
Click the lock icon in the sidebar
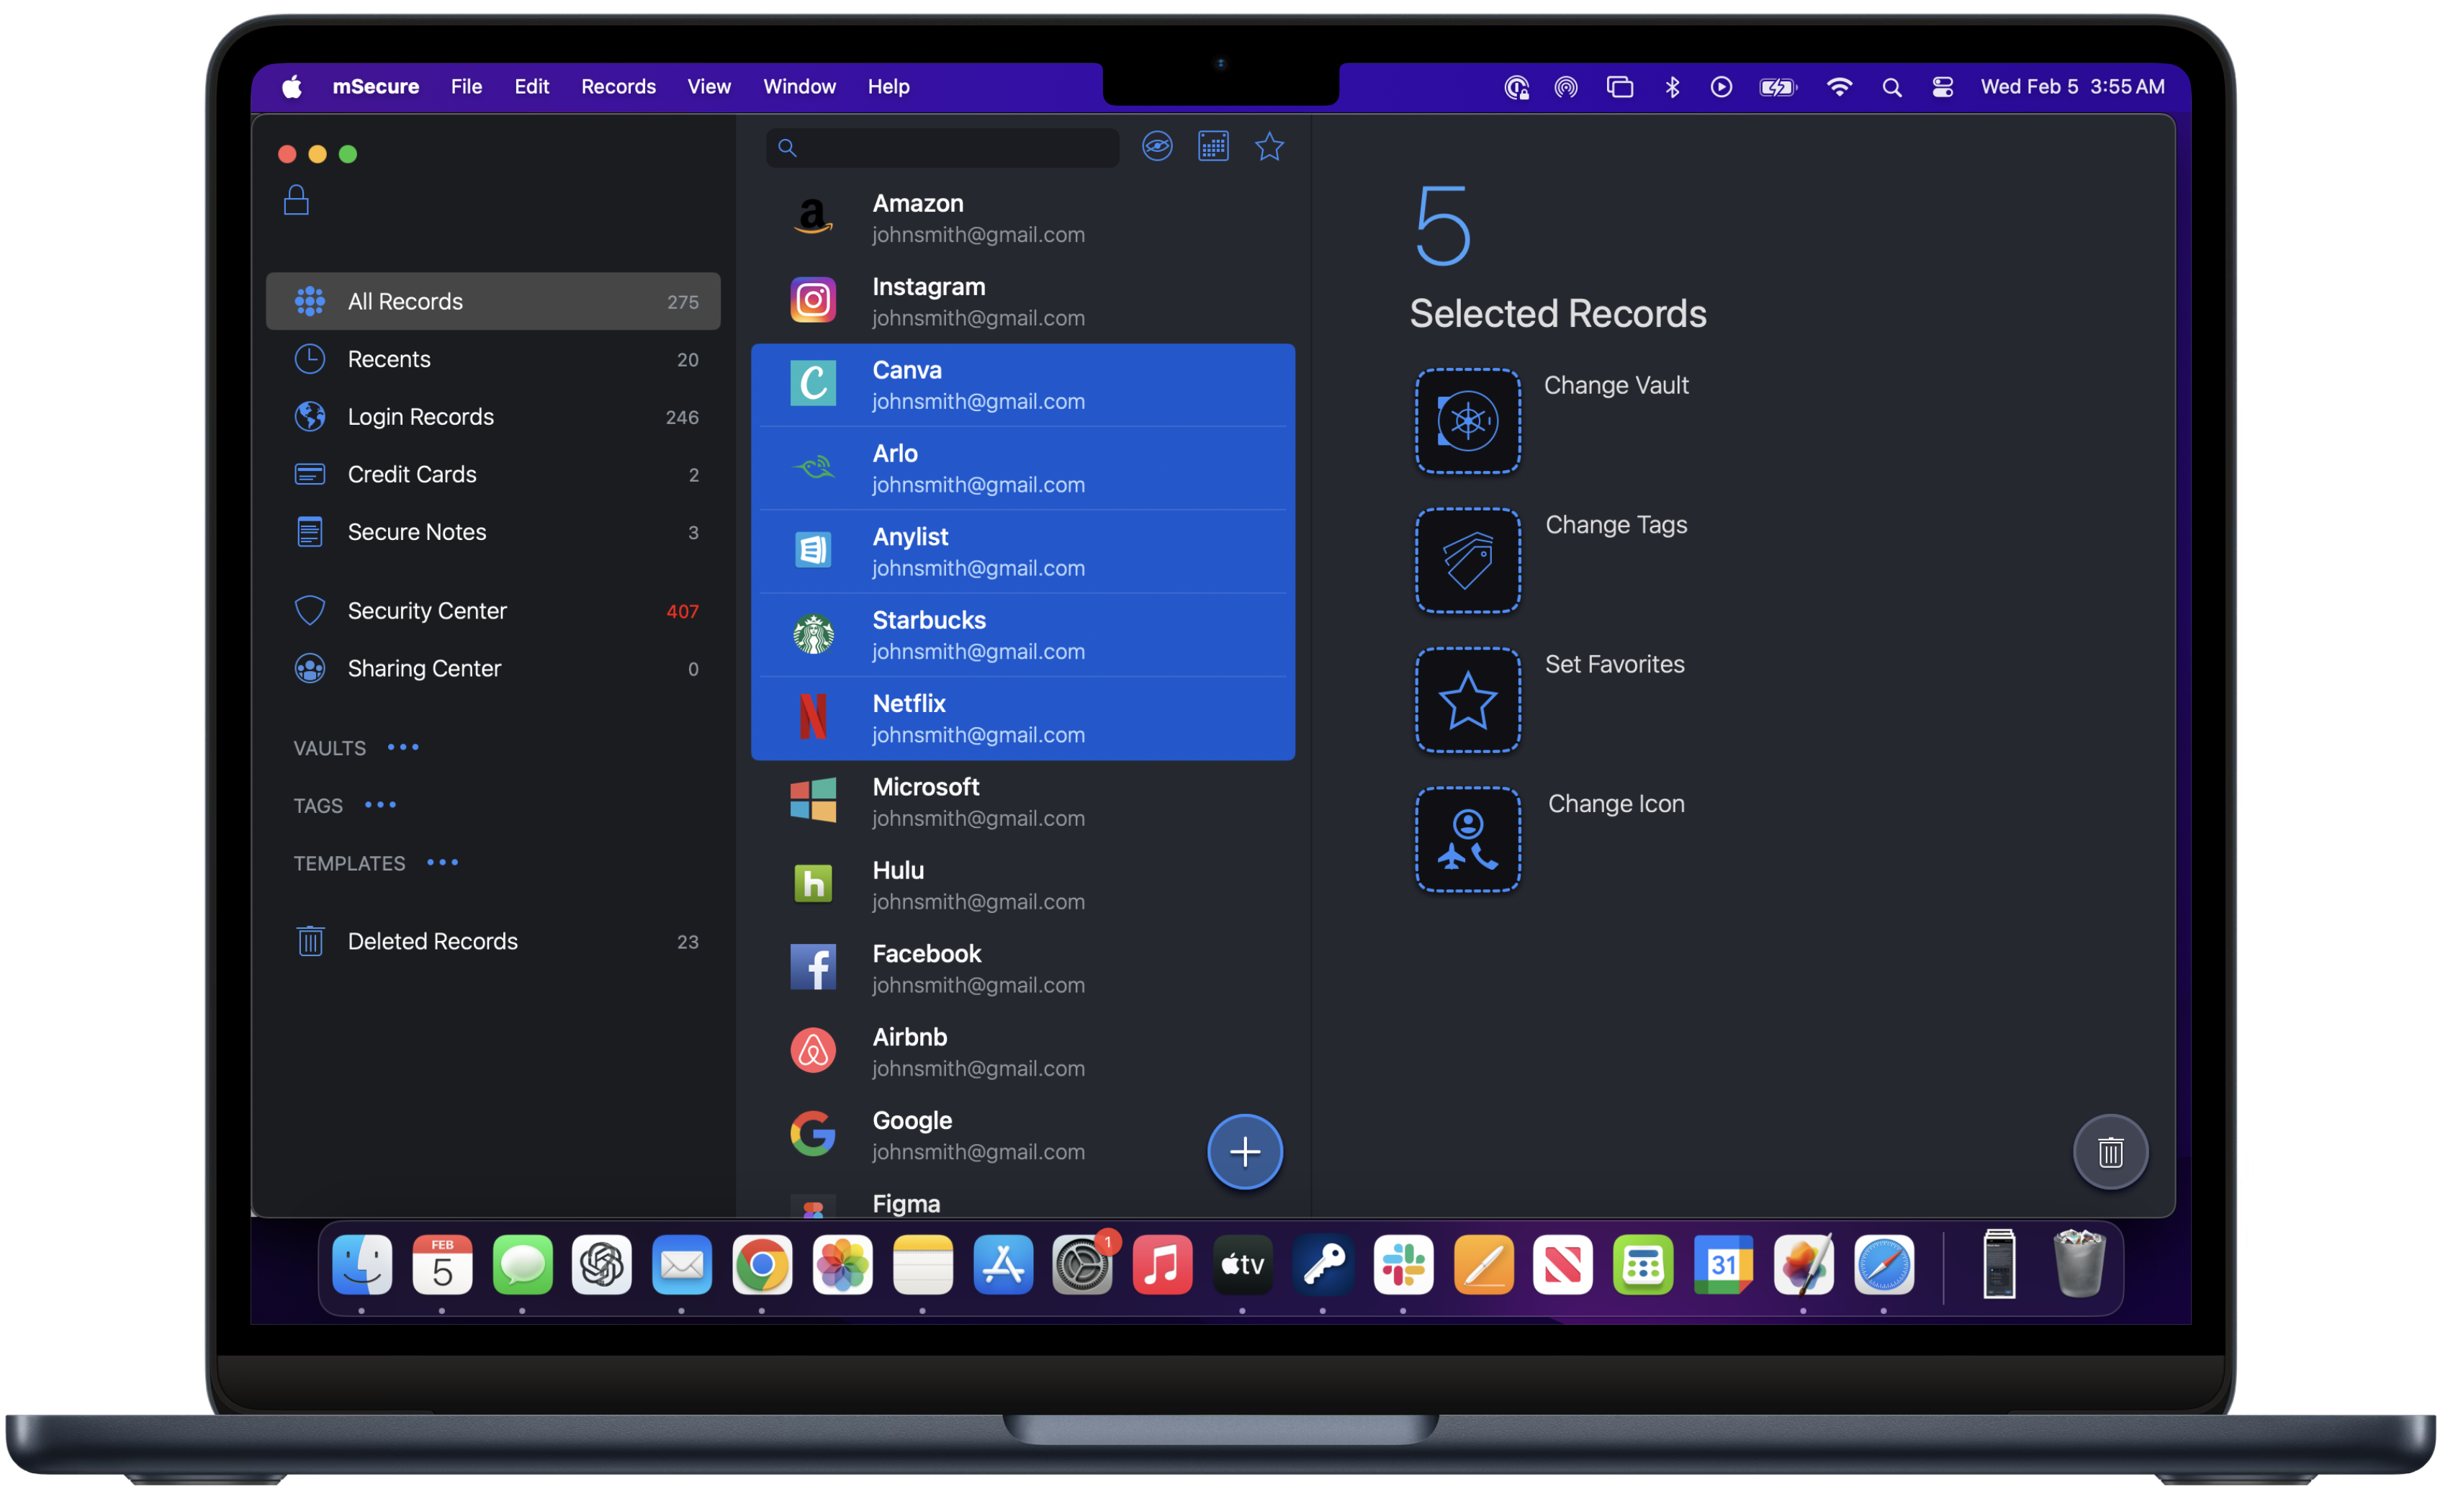click(x=296, y=200)
